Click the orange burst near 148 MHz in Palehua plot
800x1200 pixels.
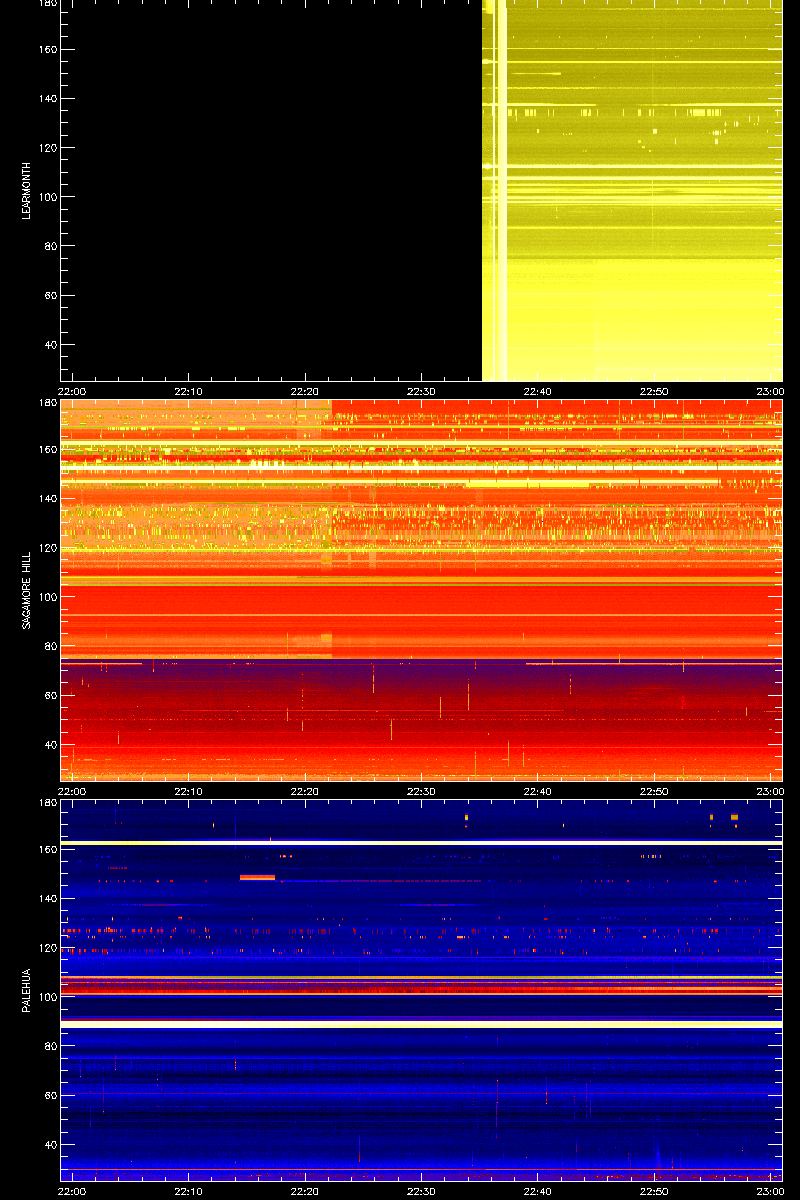pyautogui.click(x=257, y=877)
